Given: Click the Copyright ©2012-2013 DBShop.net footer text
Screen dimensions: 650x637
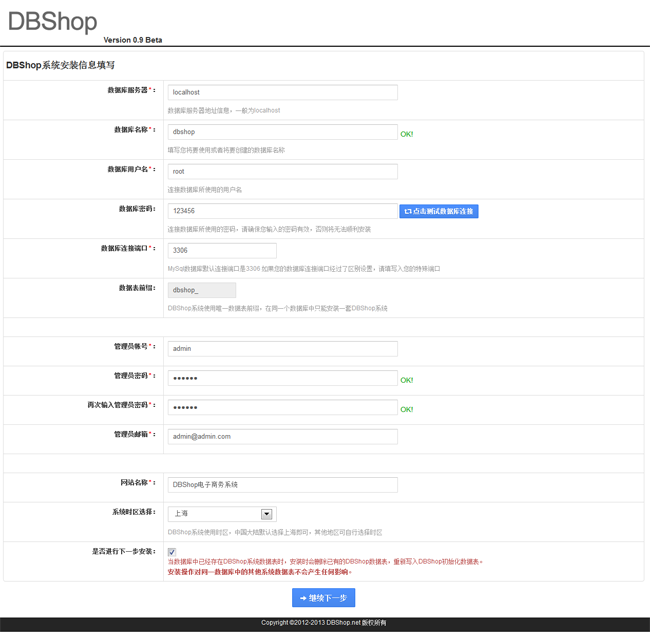Looking at the screenshot, I should [323, 622].
